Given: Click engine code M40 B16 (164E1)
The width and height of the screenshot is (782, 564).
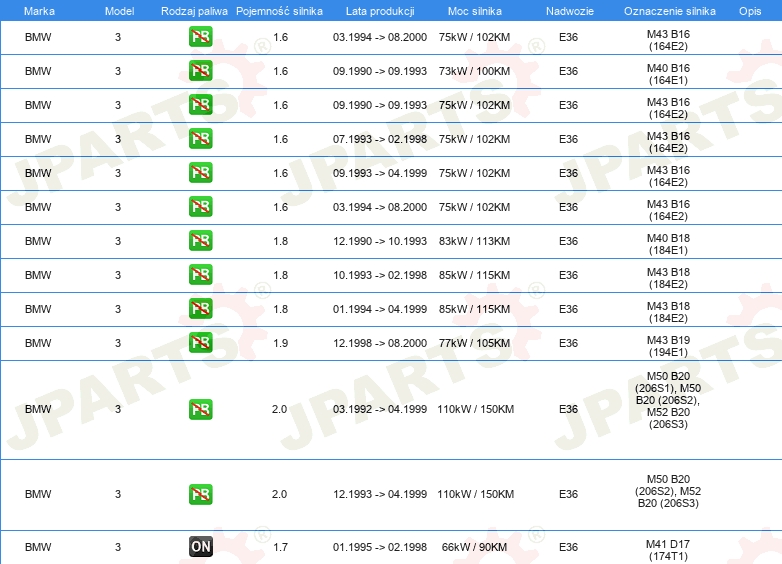Looking at the screenshot, I should point(668,74).
